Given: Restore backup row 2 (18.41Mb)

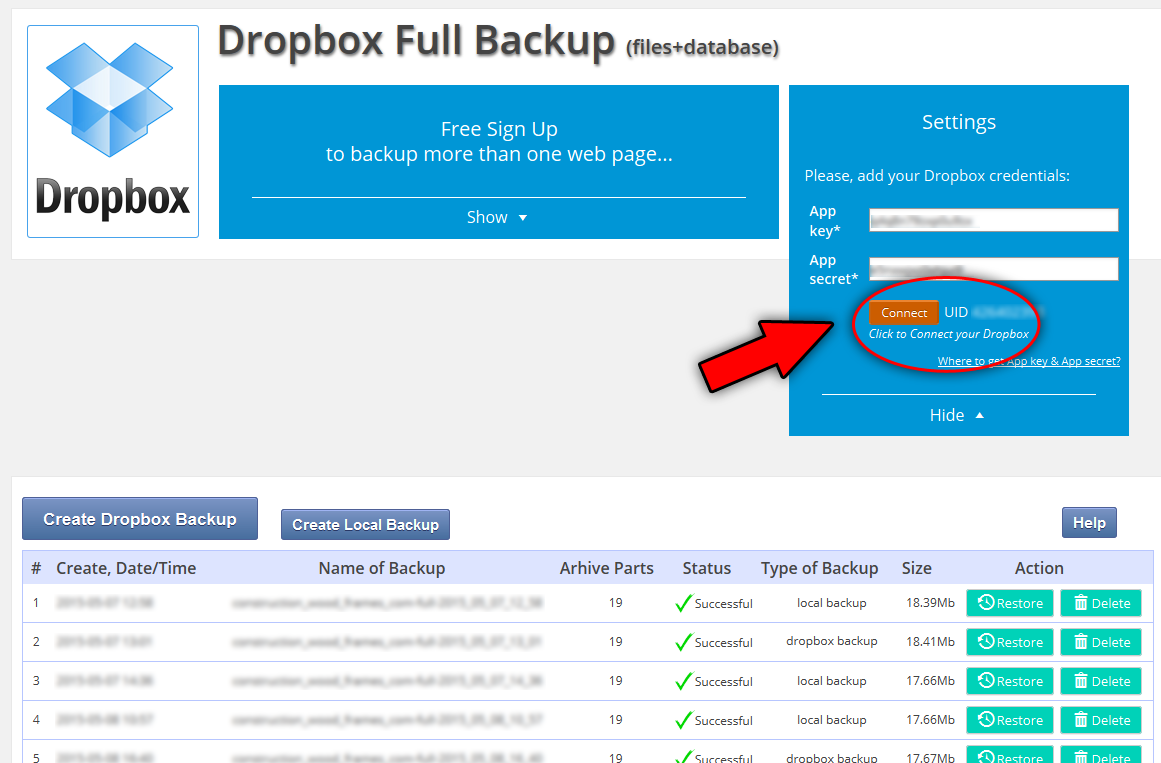Looking at the screenshot, I should [1010, 642].
